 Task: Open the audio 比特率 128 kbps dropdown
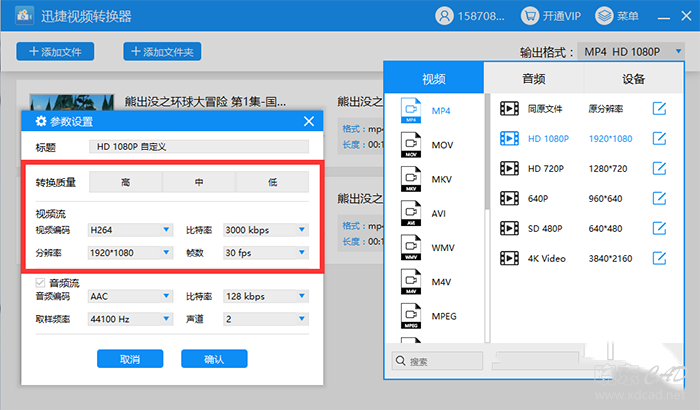pos(266,296)
